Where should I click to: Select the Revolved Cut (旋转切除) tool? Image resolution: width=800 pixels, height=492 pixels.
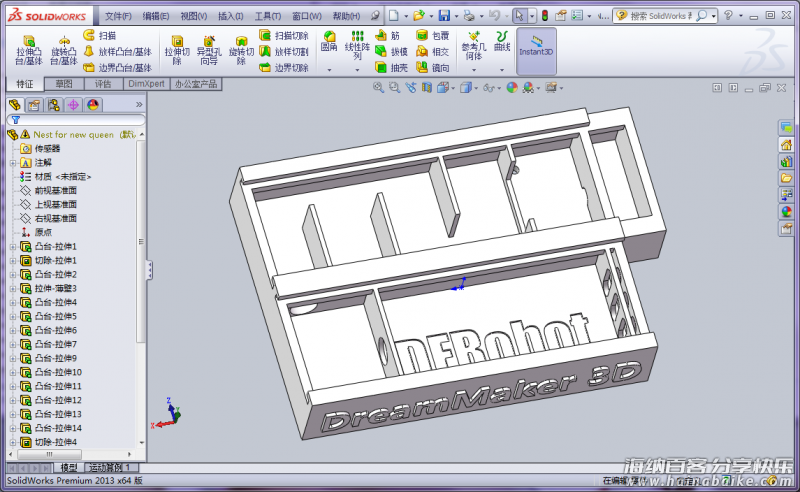click(241, 50)
